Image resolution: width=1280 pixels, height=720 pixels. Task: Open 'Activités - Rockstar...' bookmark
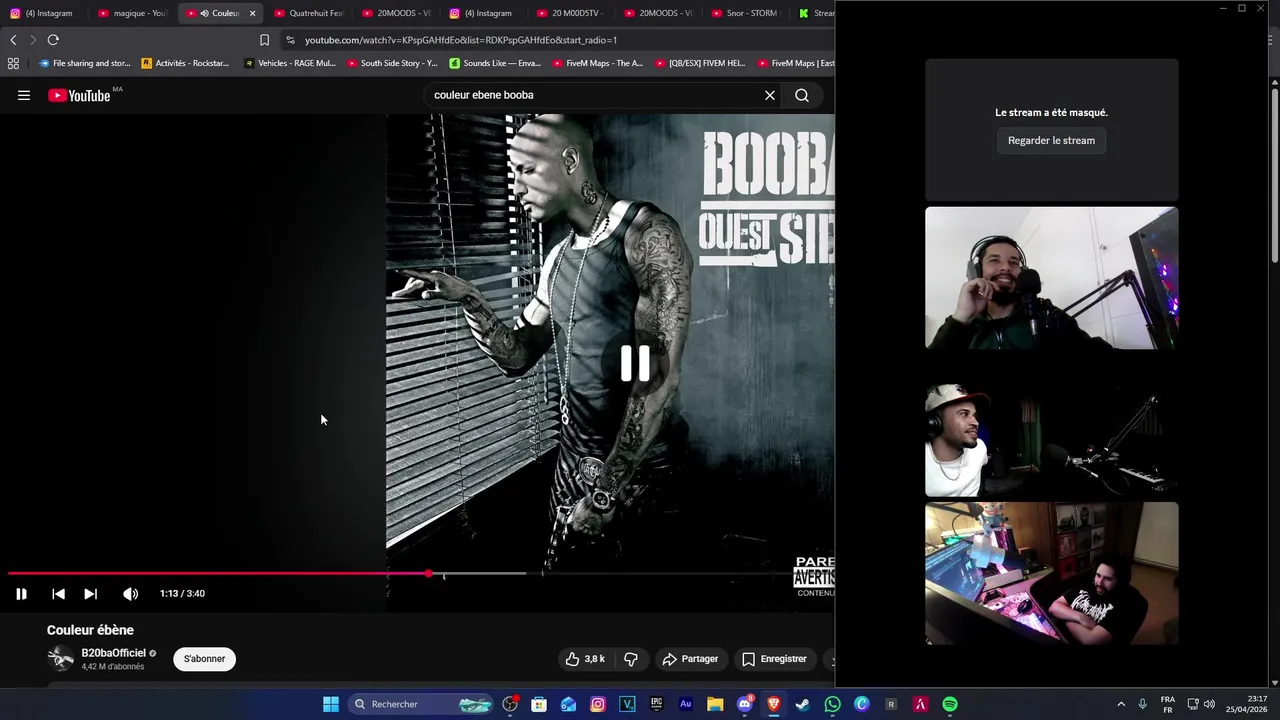point(185,63)
